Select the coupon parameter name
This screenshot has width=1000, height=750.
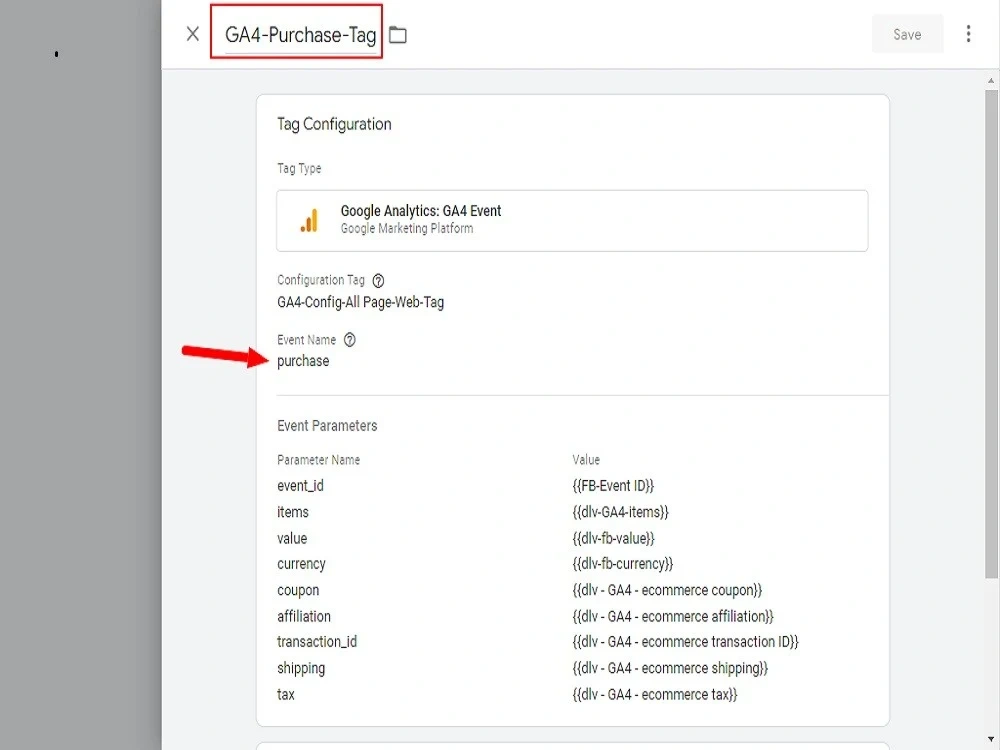298,591
